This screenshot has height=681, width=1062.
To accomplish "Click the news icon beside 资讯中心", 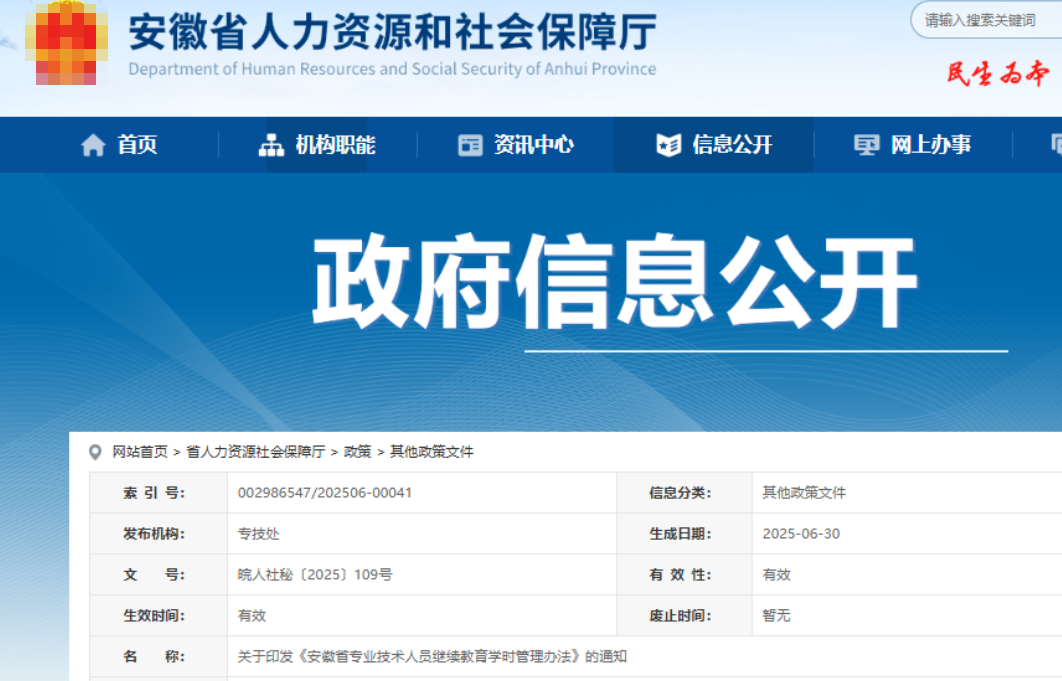I will point(470,146).
